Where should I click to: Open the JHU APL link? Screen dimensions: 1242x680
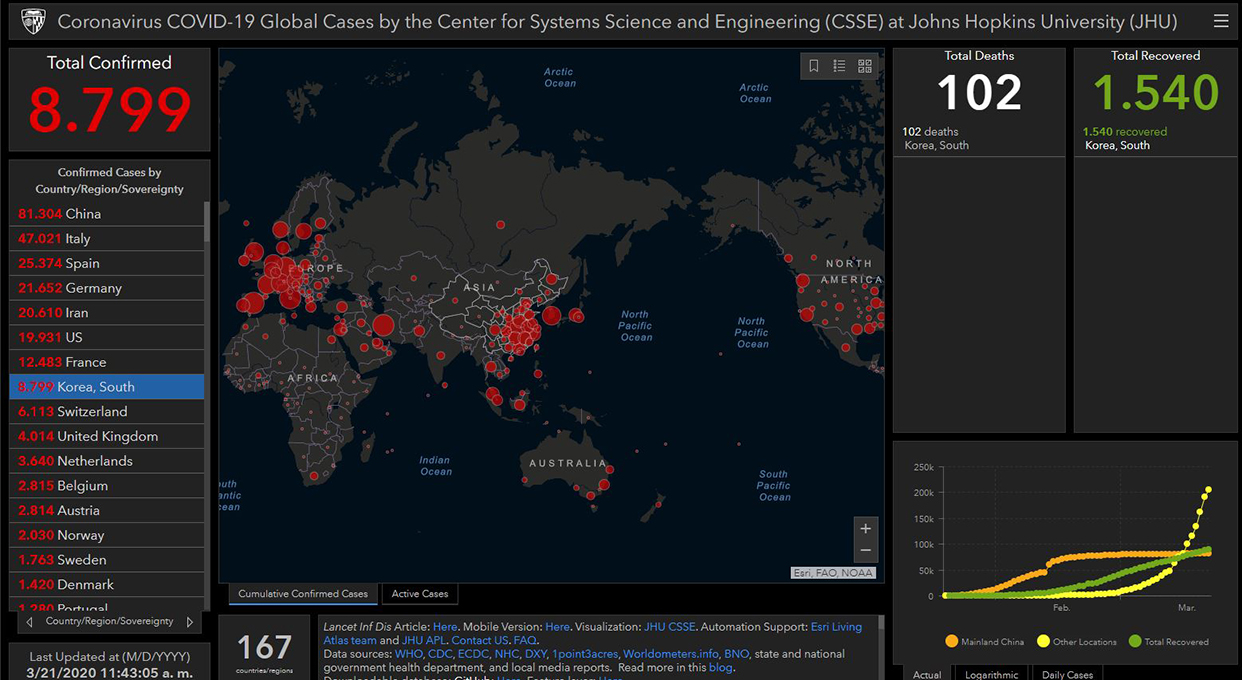click(423, 640)
